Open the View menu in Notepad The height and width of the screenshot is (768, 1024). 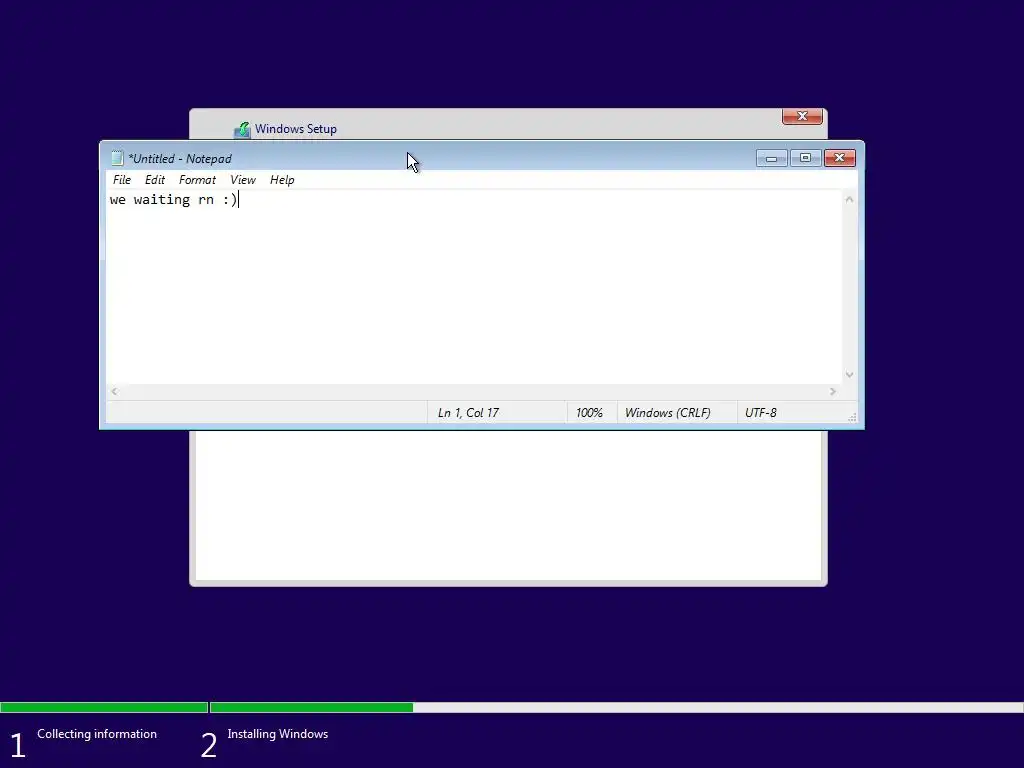pyautogui.click(x=242, y=180)
